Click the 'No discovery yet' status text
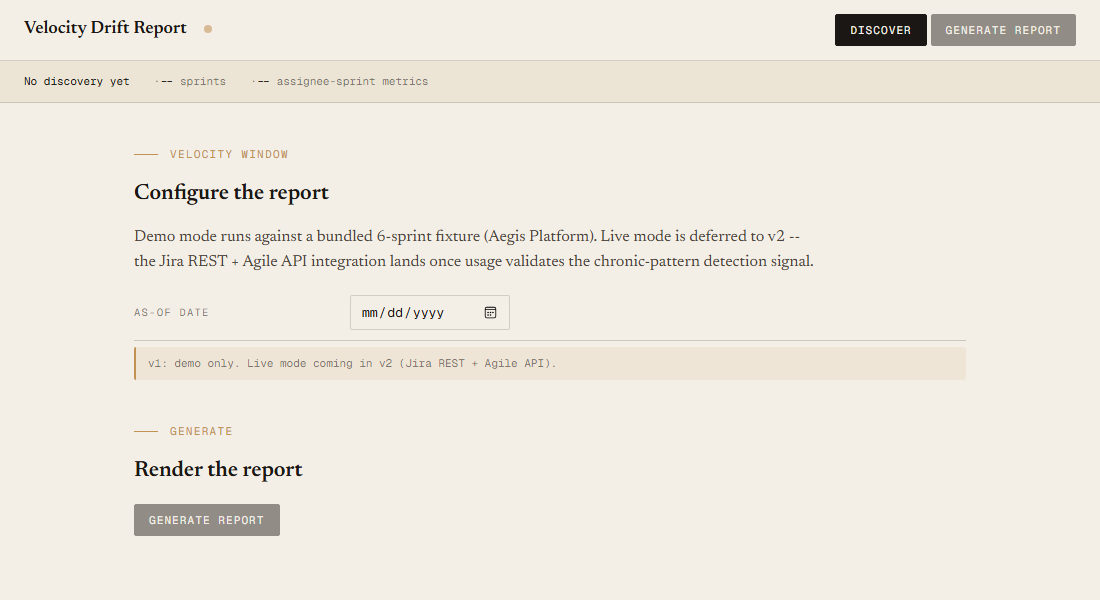The height and width of the screenshot is (600, 1100). [76, 81]
